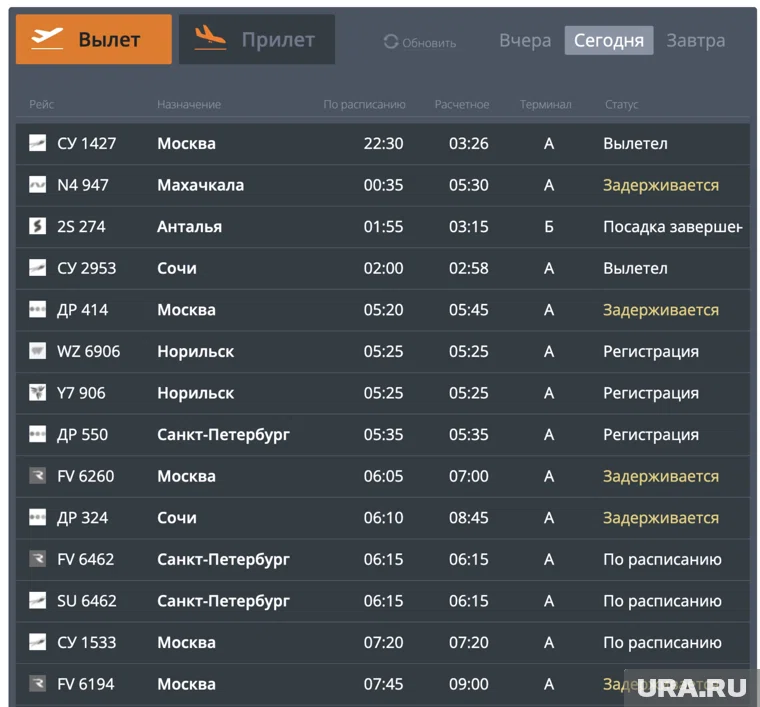Click the FV 6260 airline logo icon

coord(37,476)
